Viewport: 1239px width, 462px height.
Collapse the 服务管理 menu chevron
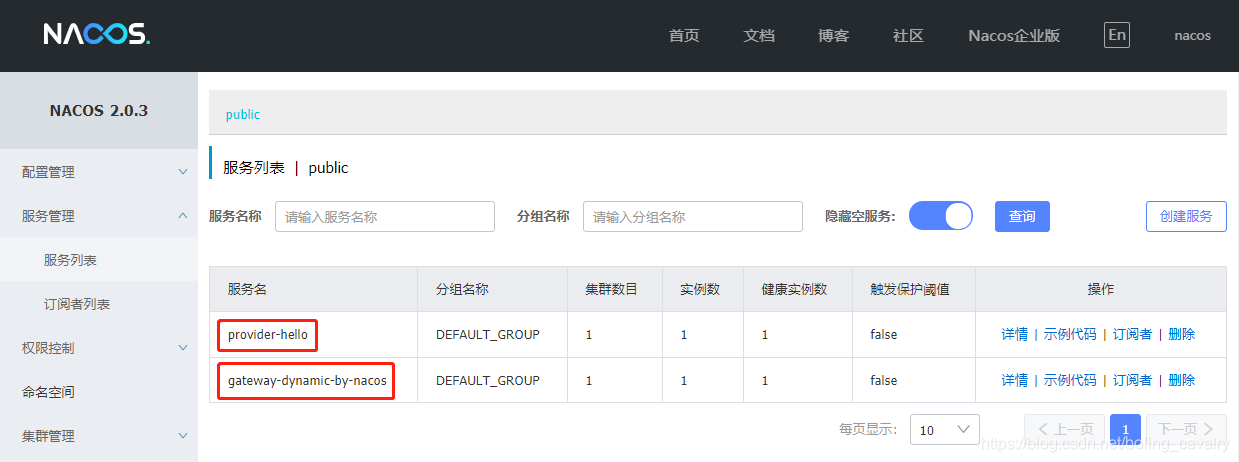[182, 216]
